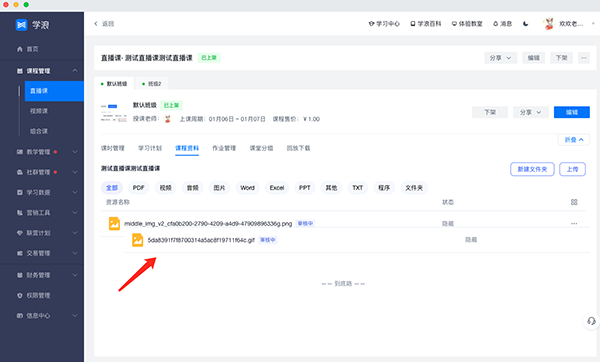Collapse the class info with 折叠

coord(574,140)
